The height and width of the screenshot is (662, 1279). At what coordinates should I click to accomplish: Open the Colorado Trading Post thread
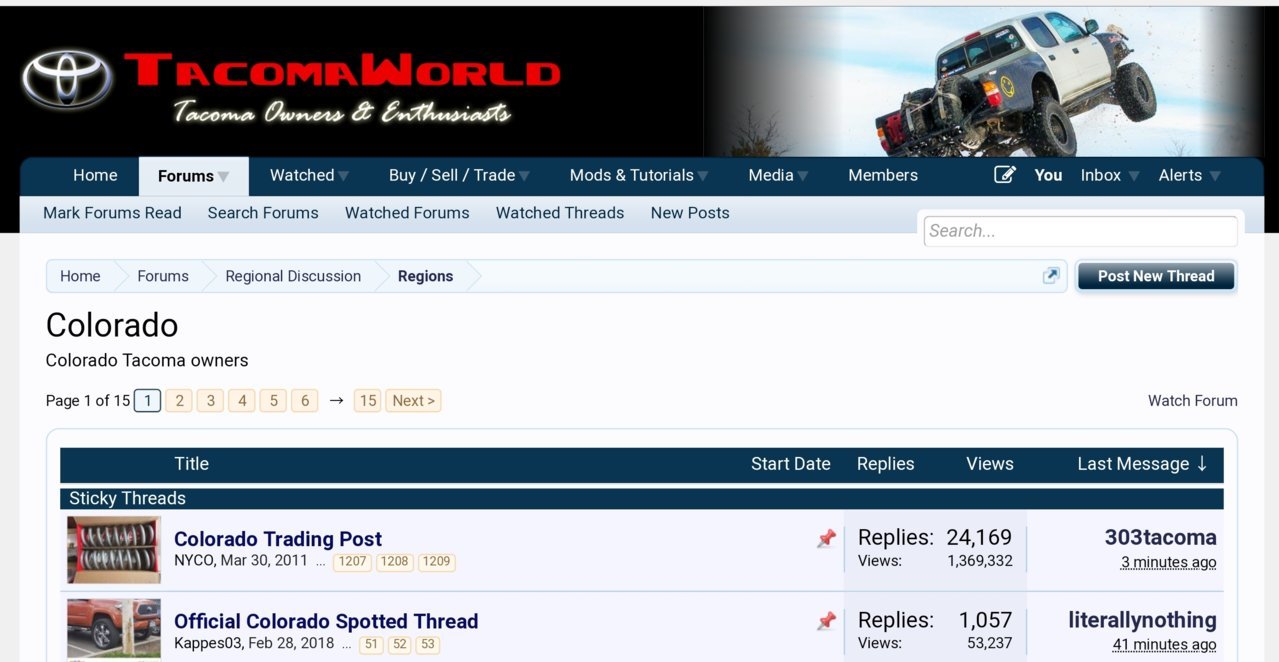point(278,539)
